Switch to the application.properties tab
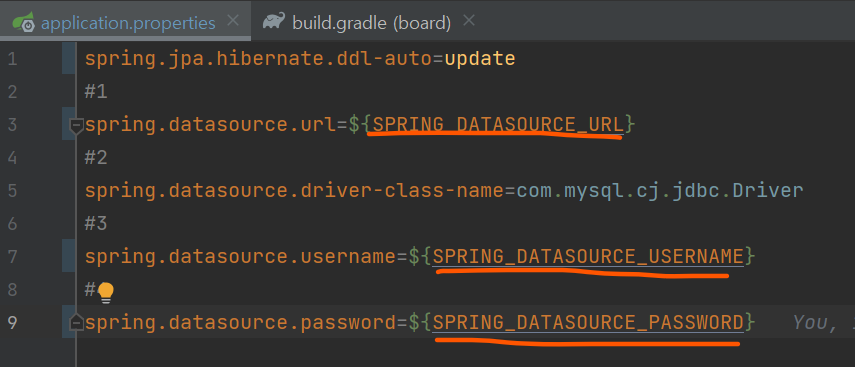Screen dimensions: 855x367 coord(128,23)
